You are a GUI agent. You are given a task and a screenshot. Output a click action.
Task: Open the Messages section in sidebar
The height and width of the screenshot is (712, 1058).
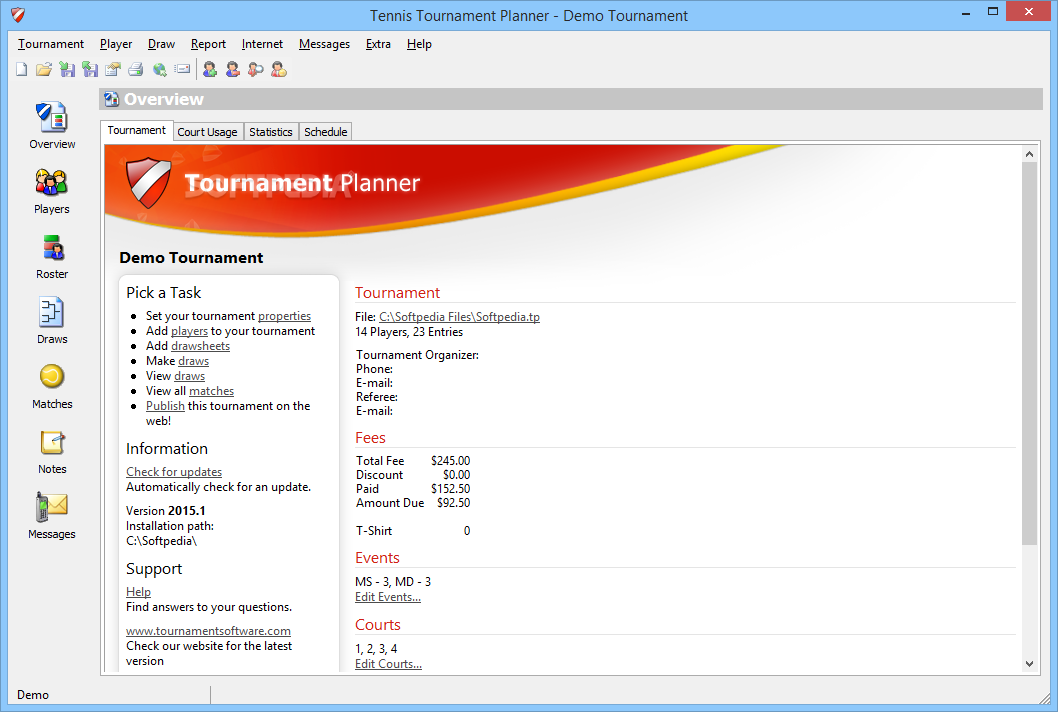coord(52,516)
